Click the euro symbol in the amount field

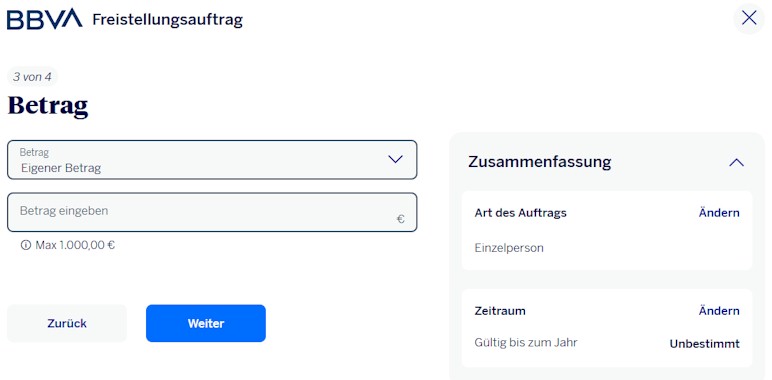point(401,220)
